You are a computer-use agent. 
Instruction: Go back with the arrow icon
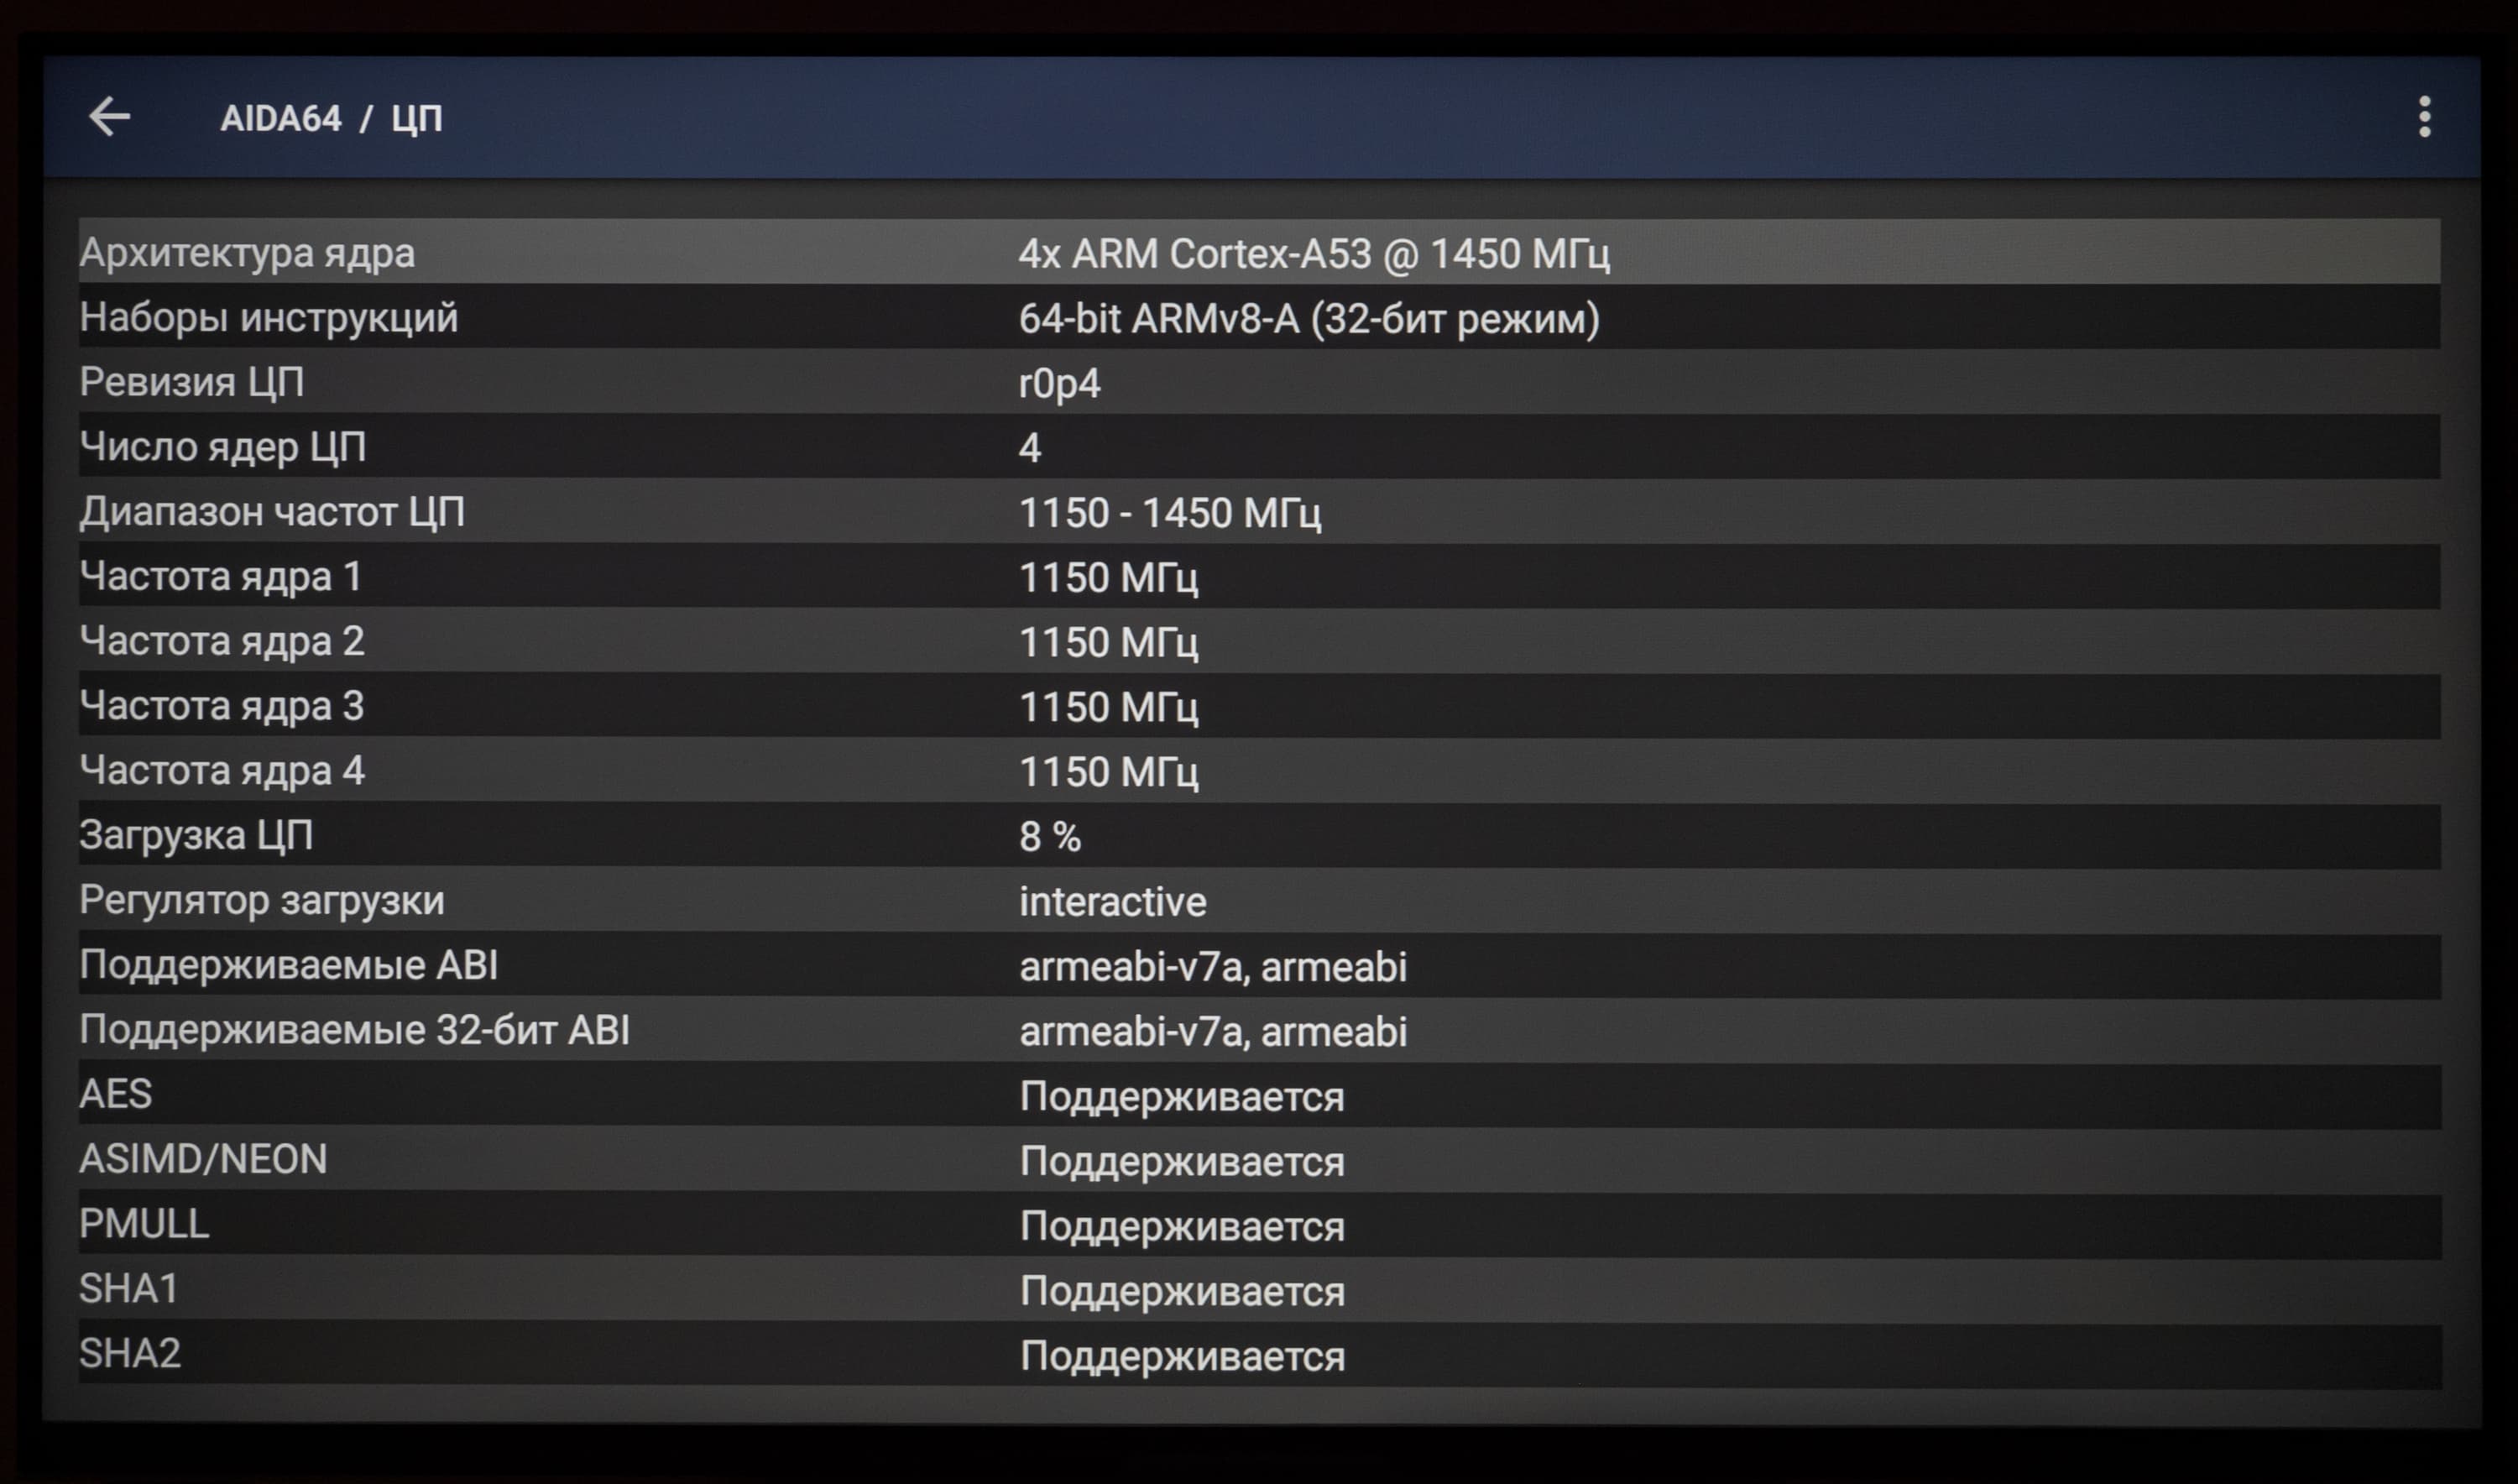pyautogui.click(x=109, y=117)
